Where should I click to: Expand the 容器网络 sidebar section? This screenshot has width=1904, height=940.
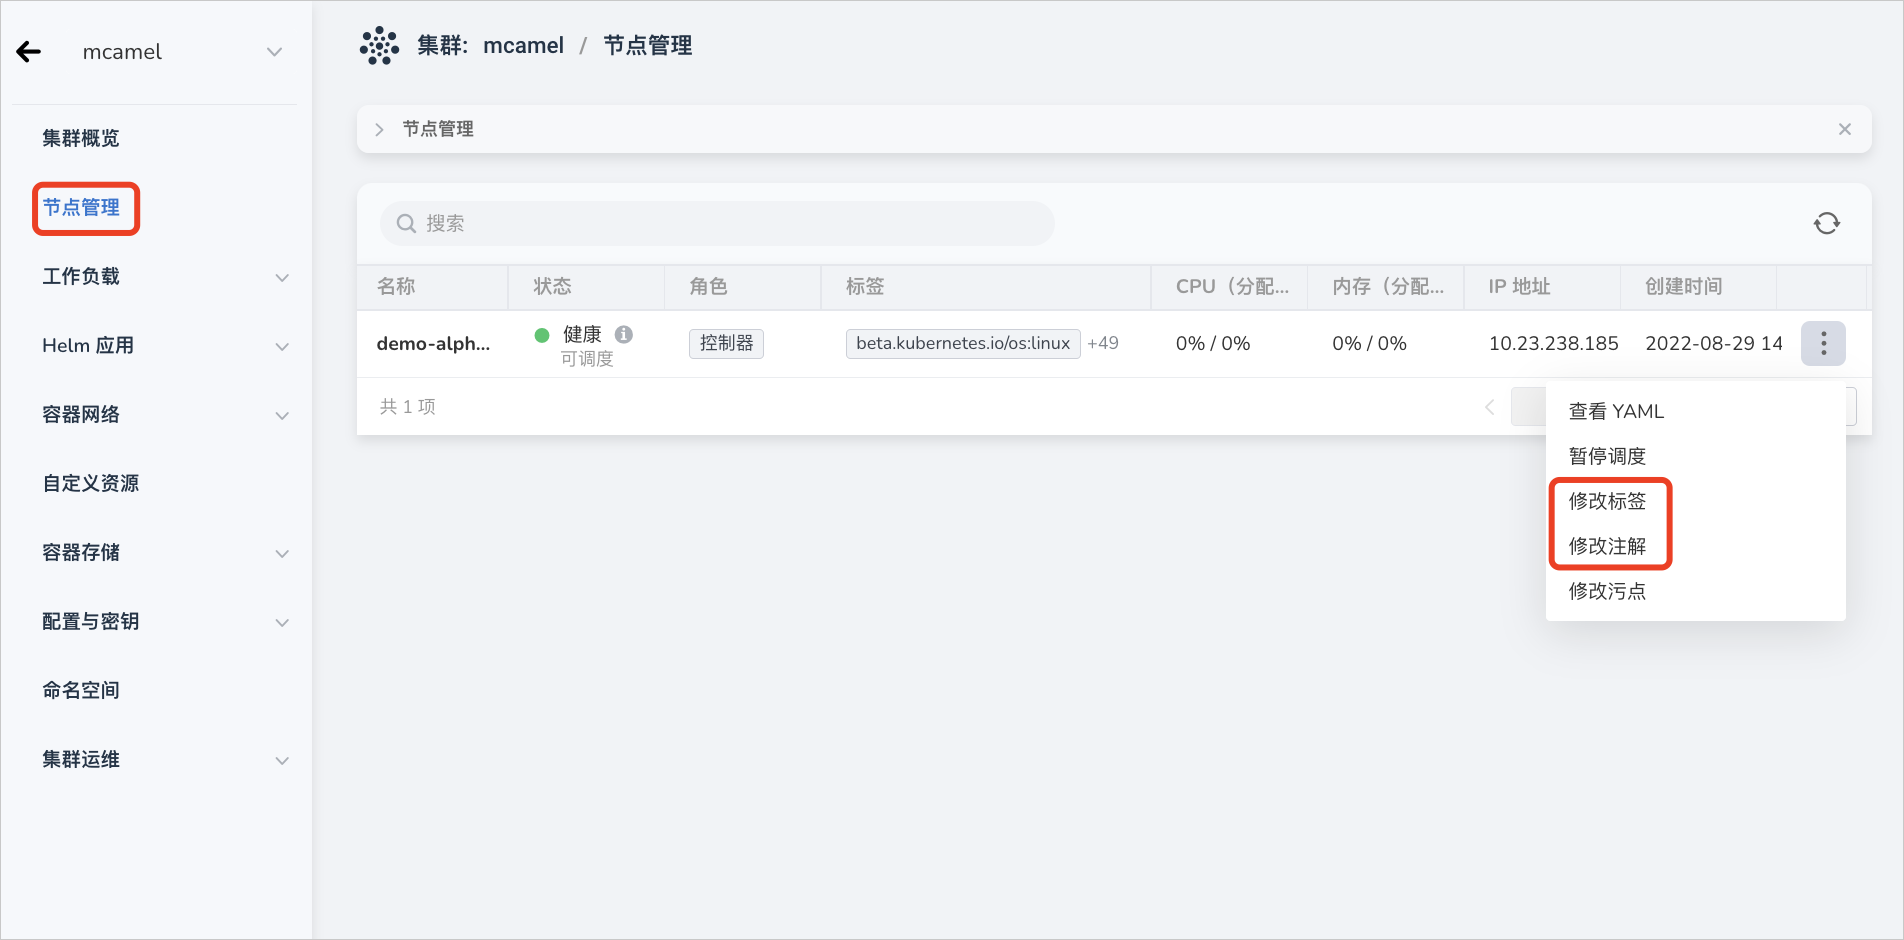282,415
